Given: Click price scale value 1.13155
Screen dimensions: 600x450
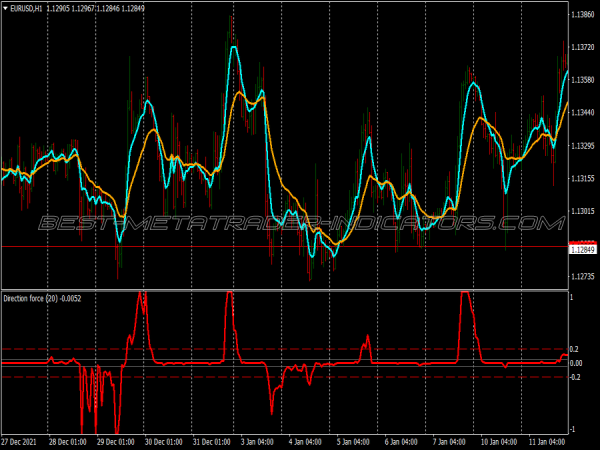Looking at the screenshot, I should 582,178.
